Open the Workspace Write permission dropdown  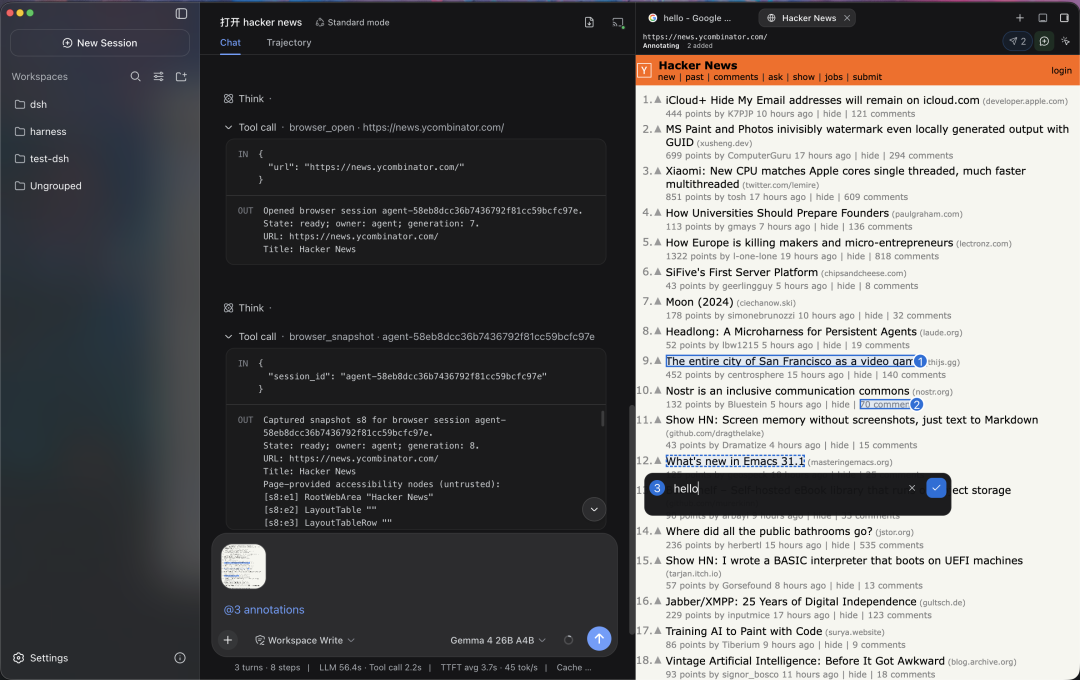(x=305, y=640)
